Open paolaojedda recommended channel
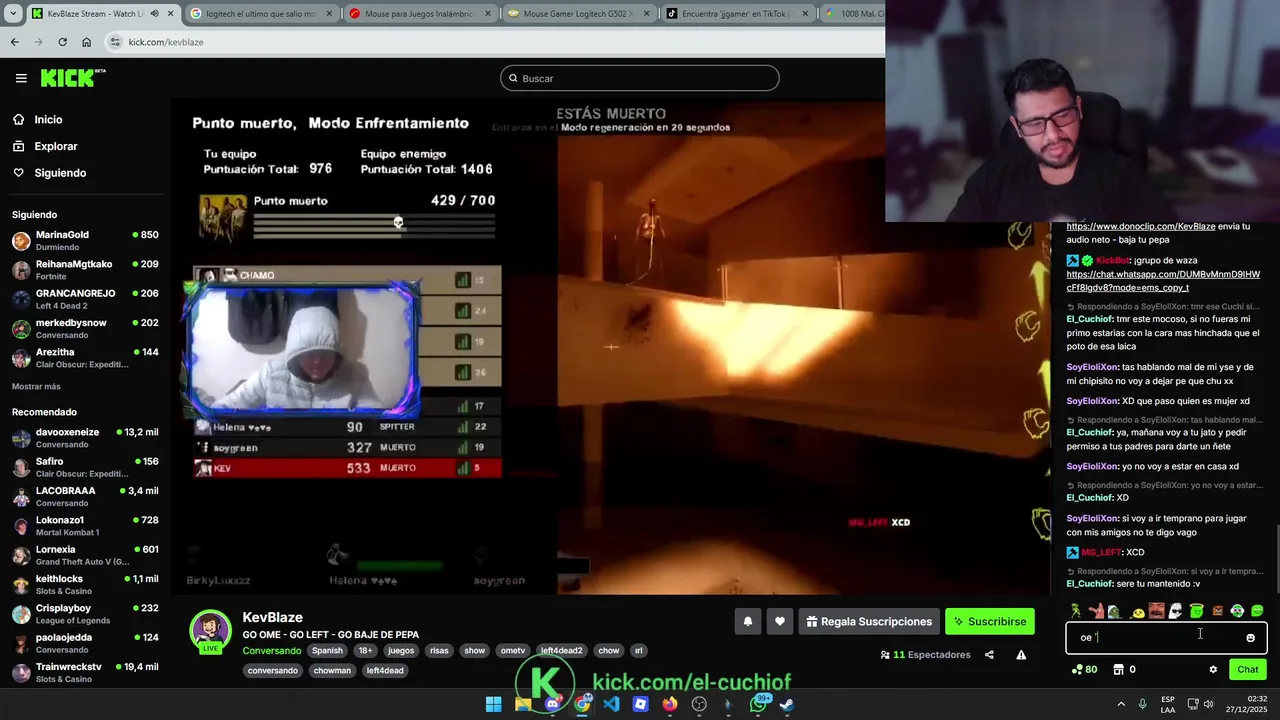This screenshot has width=1280, height=720. click(x=85, y=643)
